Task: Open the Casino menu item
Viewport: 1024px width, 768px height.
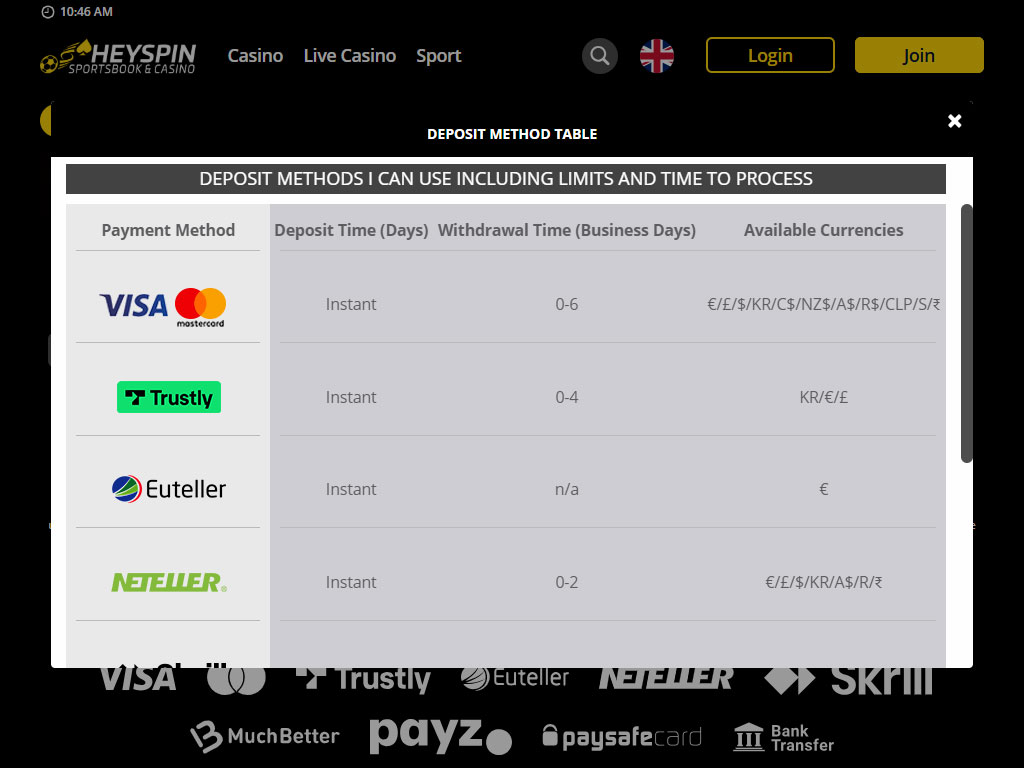Action: (255, 56)
